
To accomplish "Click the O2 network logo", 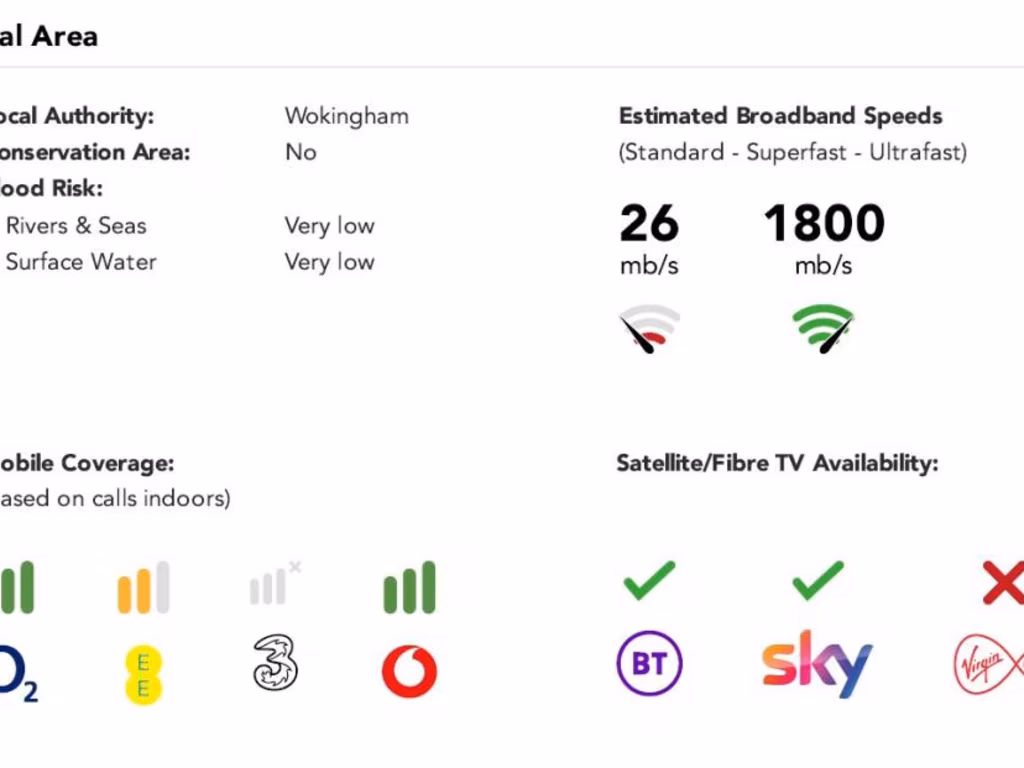I will pyautogui.click(x=17, y=672).
